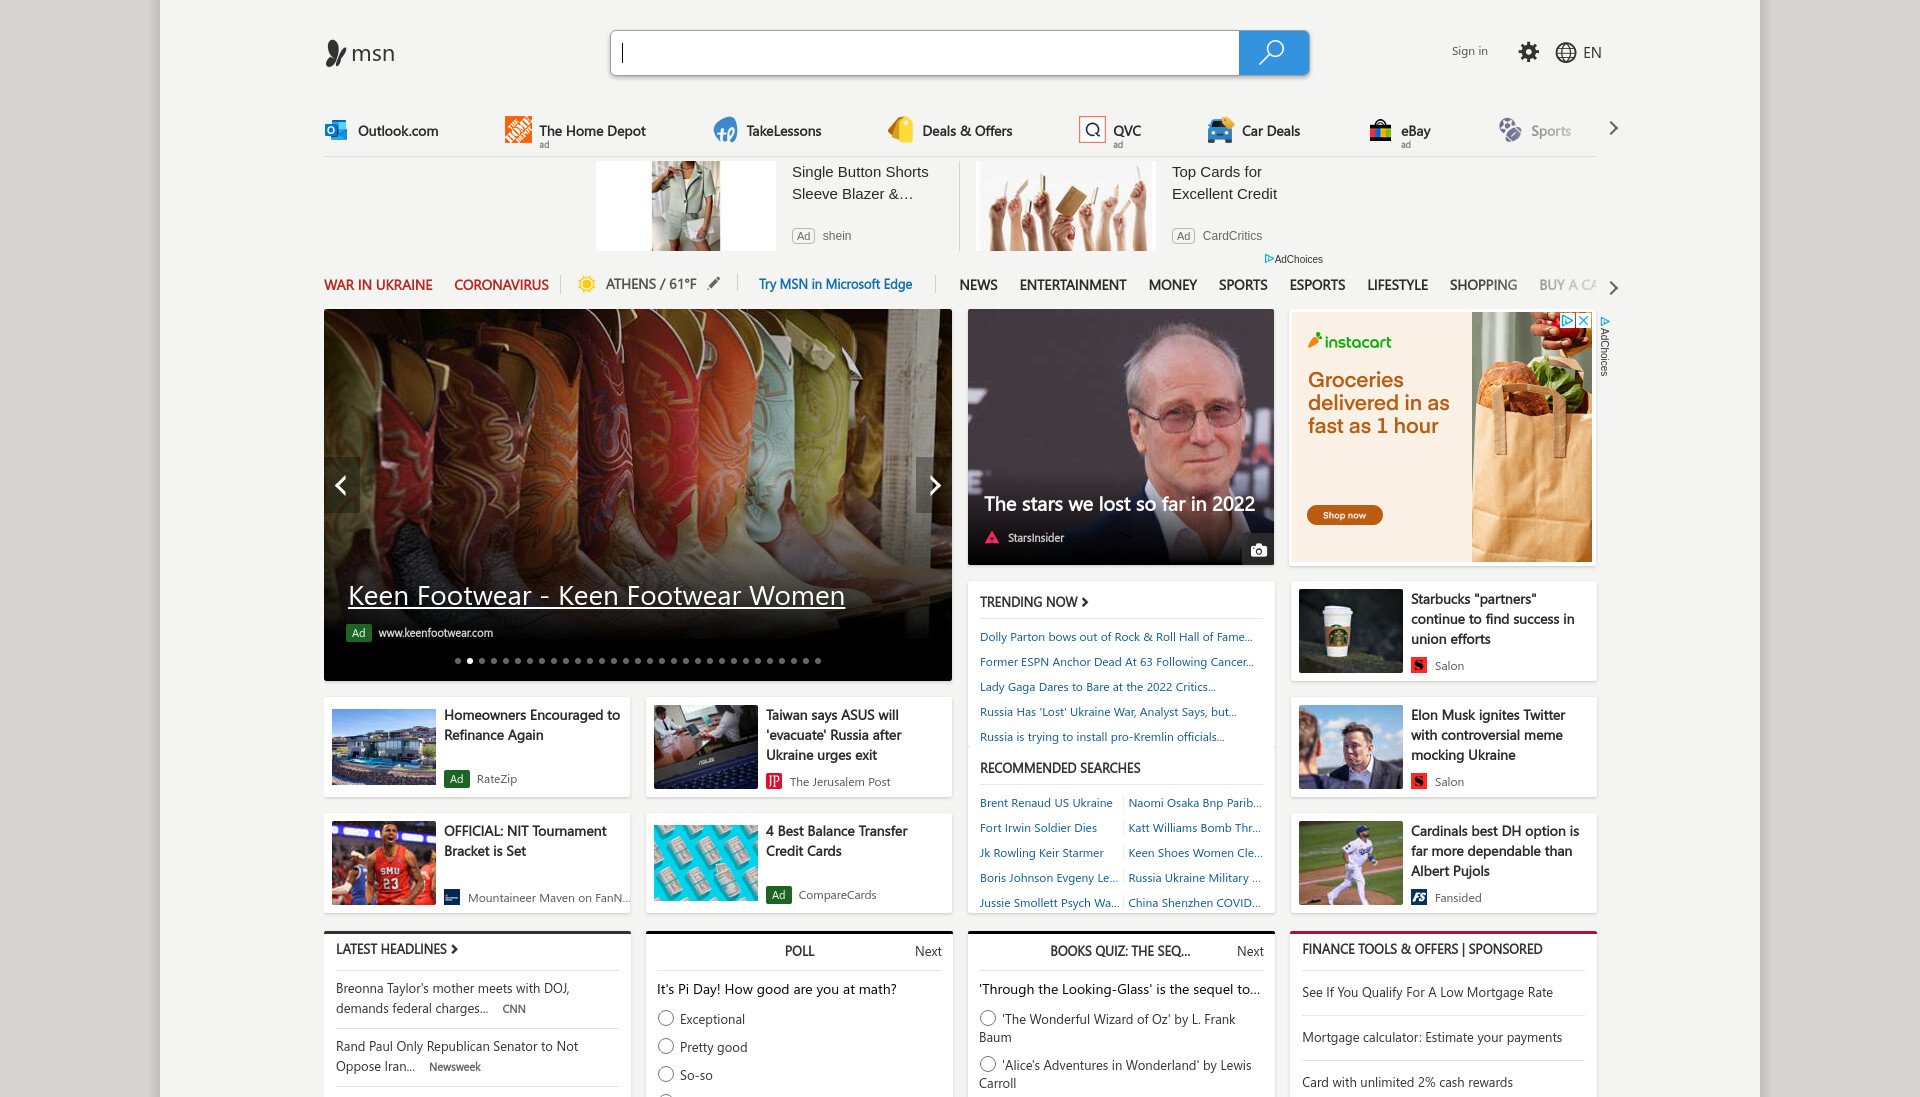Click Jerusalem Post source icon

click(774, 782)
